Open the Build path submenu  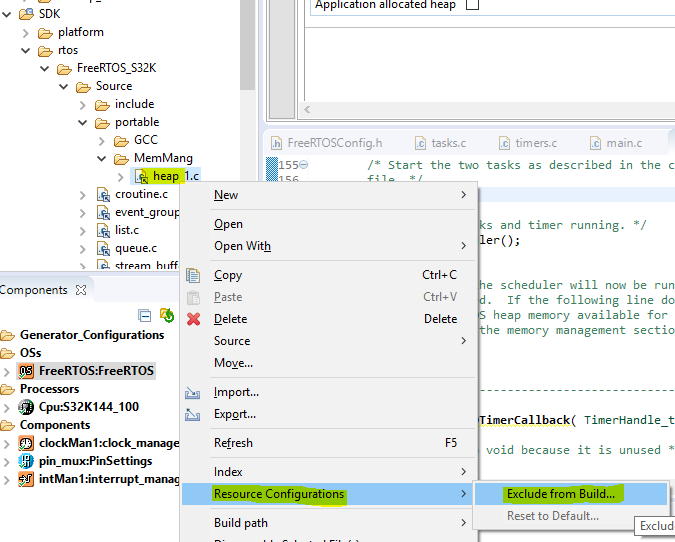pyautogui.click(x=329, y=523)
